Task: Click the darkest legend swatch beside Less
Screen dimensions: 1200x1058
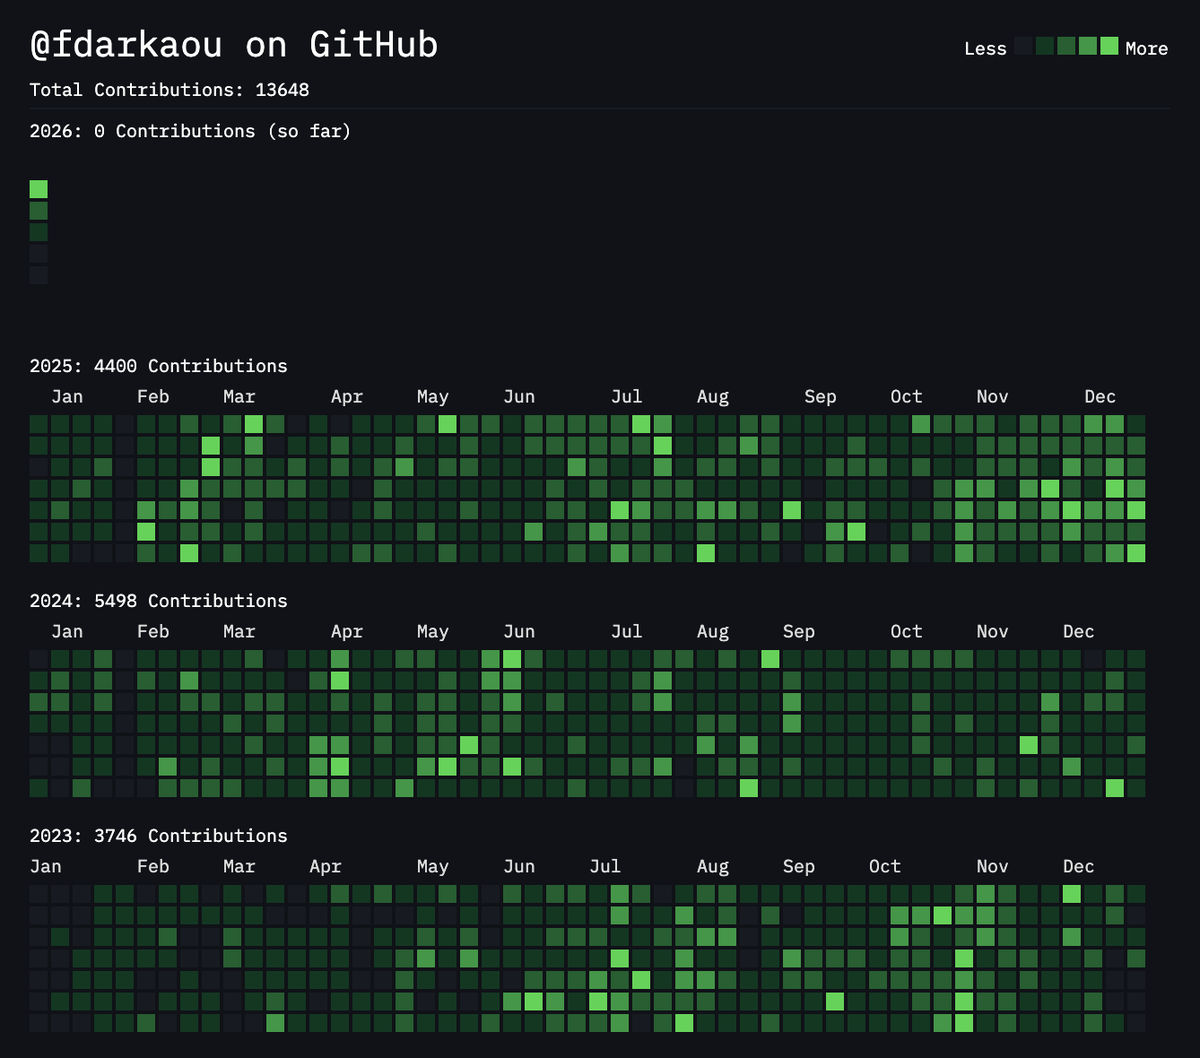Action: pos(1023,46)
